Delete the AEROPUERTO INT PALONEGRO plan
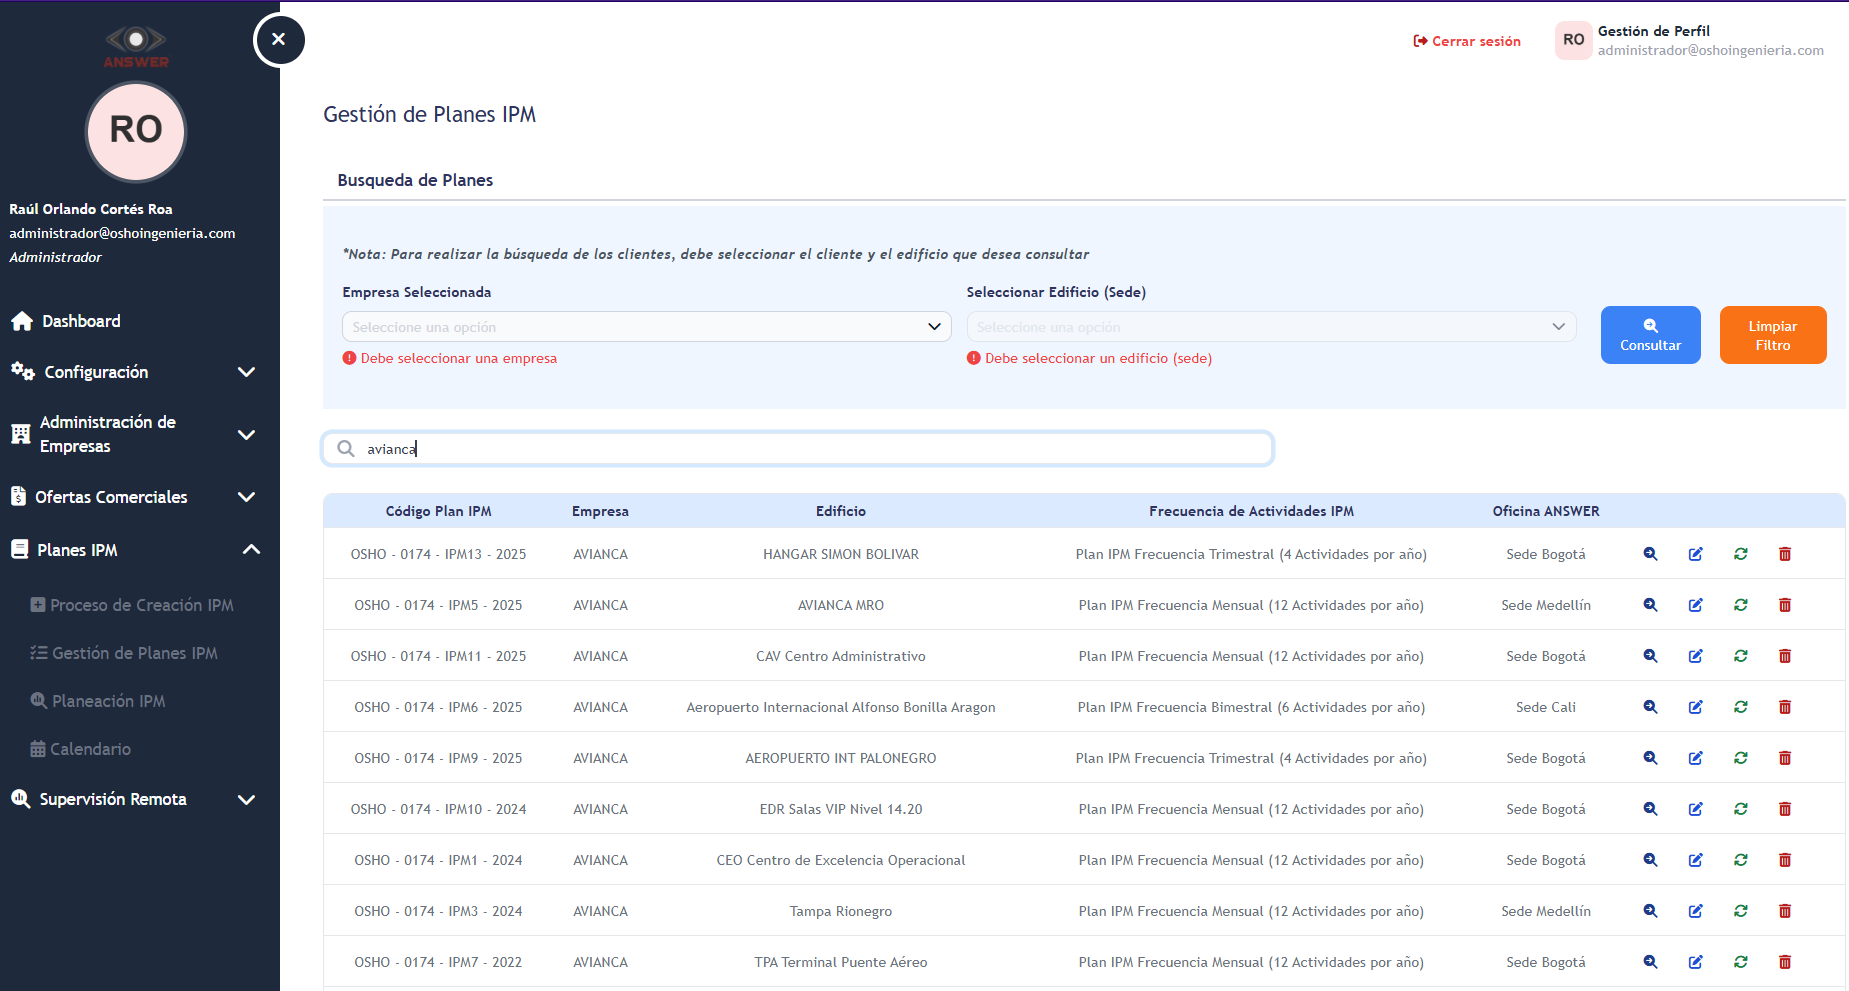 coord(1785,758)
